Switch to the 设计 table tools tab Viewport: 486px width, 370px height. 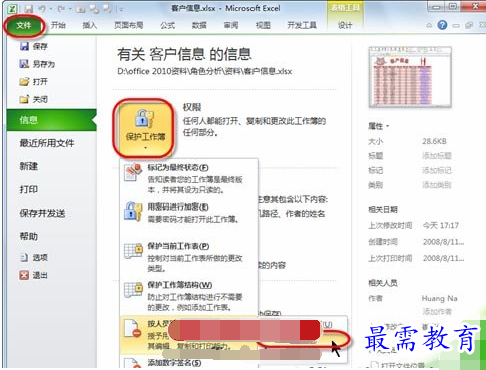345,25
